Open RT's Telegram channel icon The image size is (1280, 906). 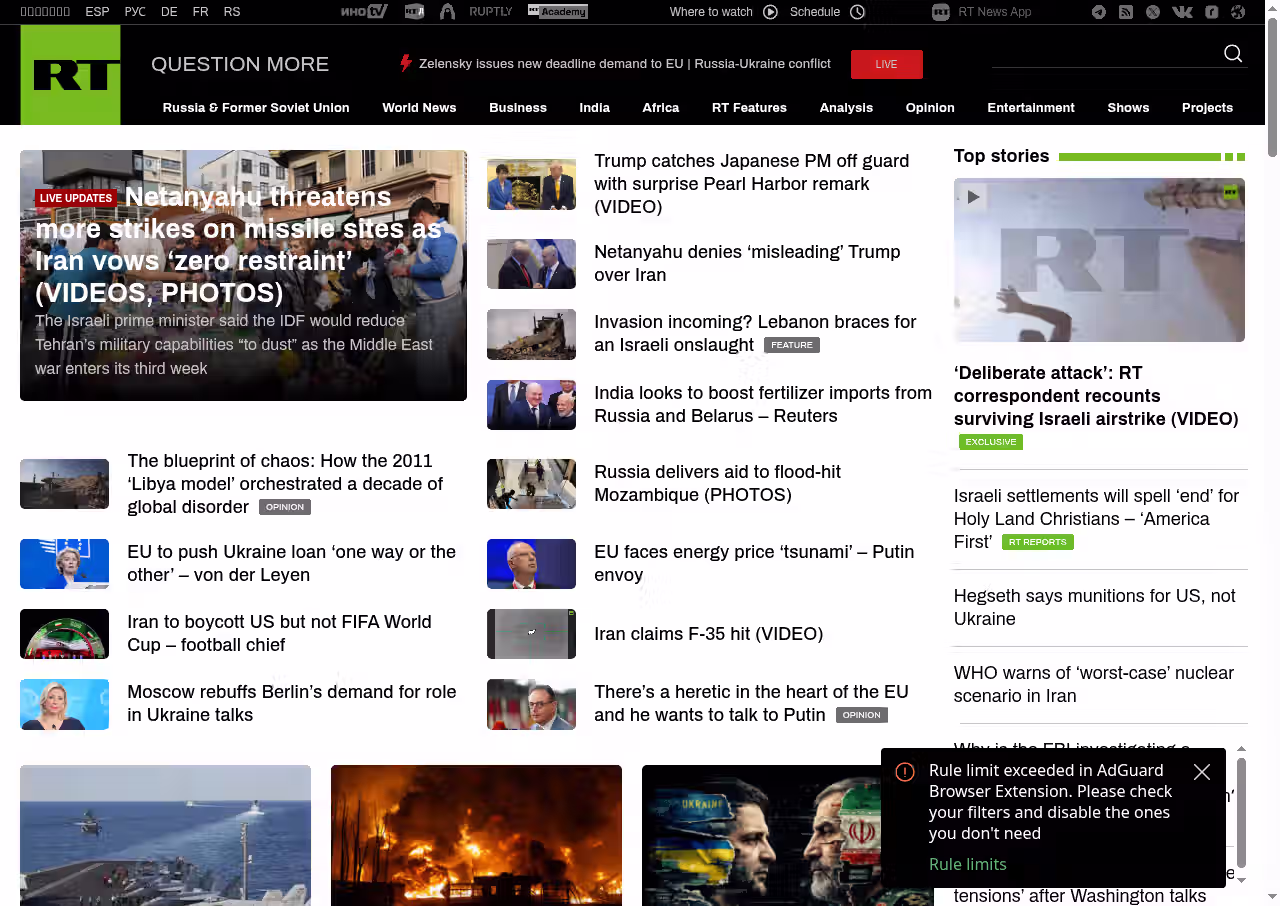[1099, 12]
